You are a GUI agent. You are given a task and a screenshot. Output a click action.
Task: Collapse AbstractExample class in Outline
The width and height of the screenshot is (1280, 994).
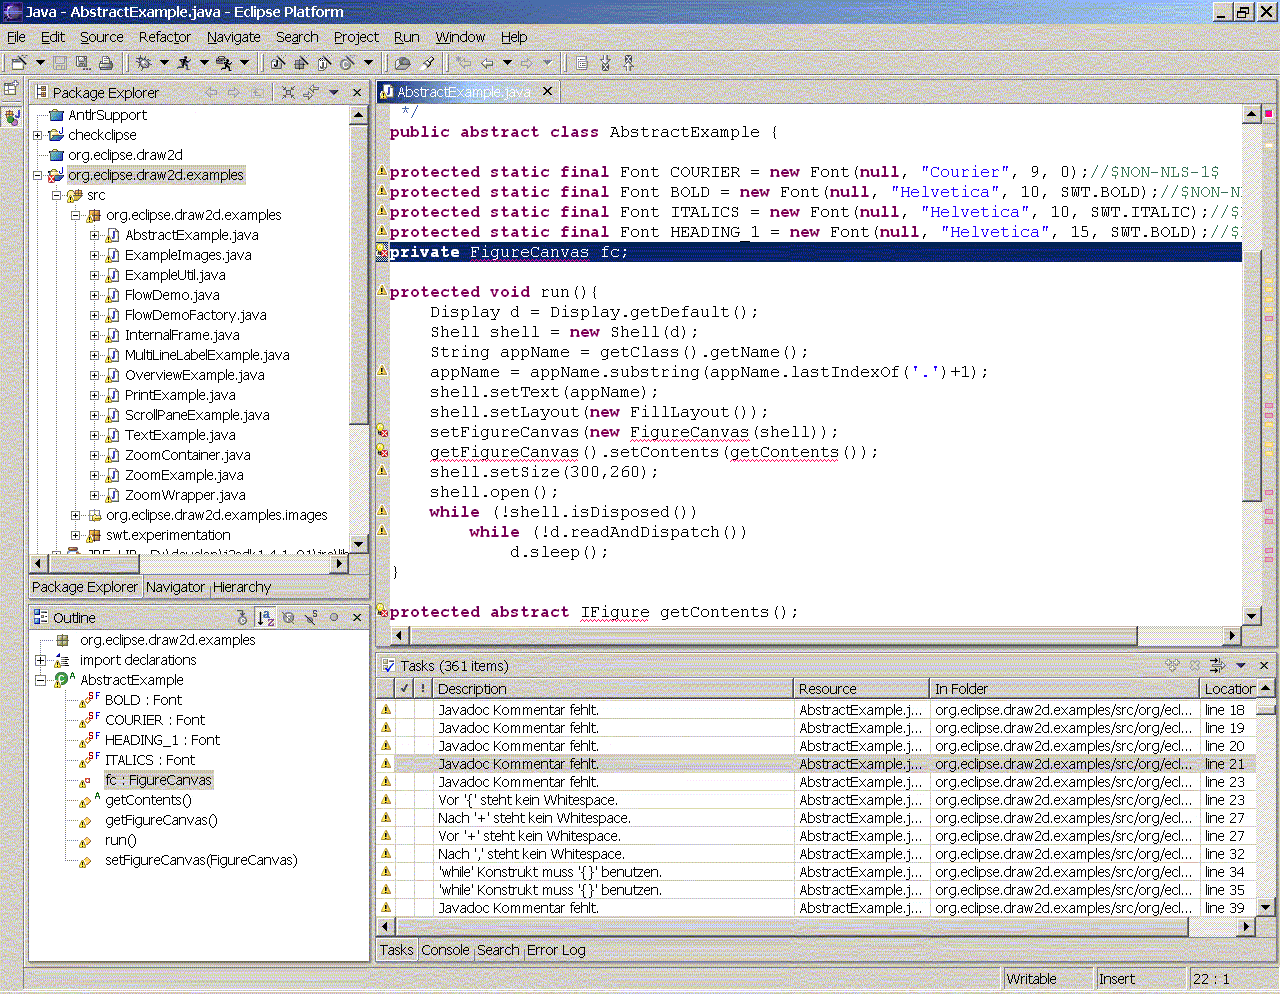tap(41, 680)
